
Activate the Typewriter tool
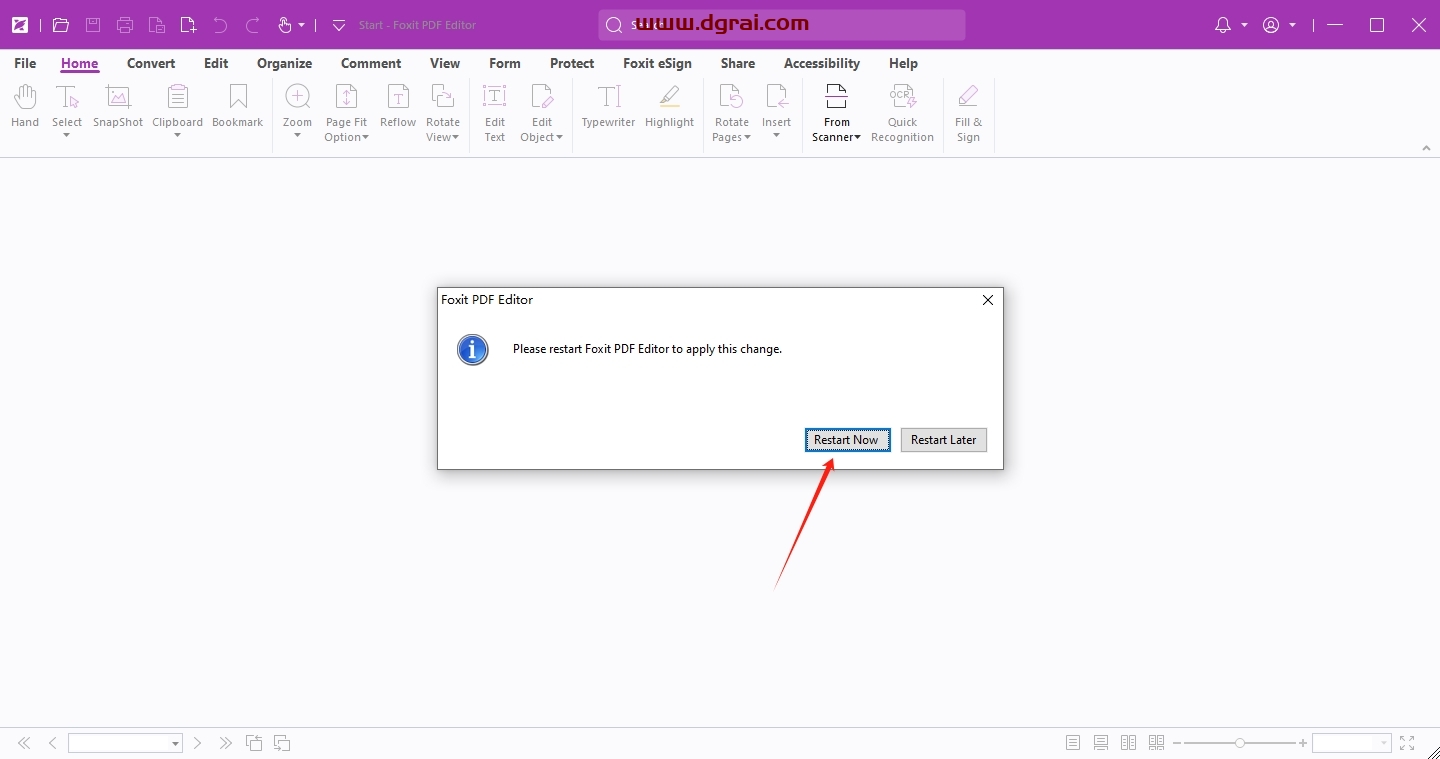[609, 106]
